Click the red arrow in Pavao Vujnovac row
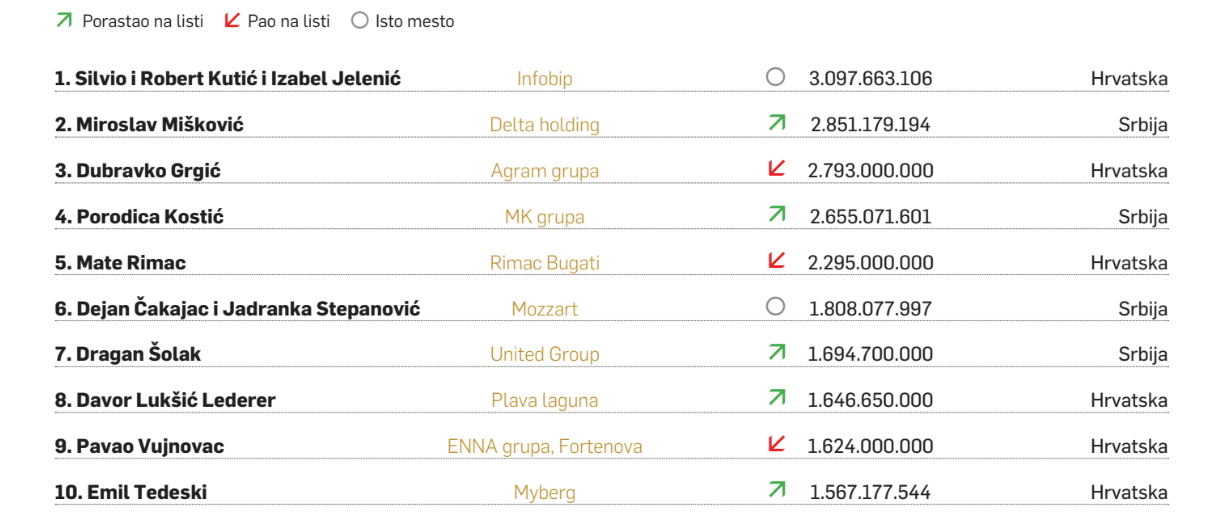Image resolution: width=1227 pixels, height=525 pixels. point(776,444)
